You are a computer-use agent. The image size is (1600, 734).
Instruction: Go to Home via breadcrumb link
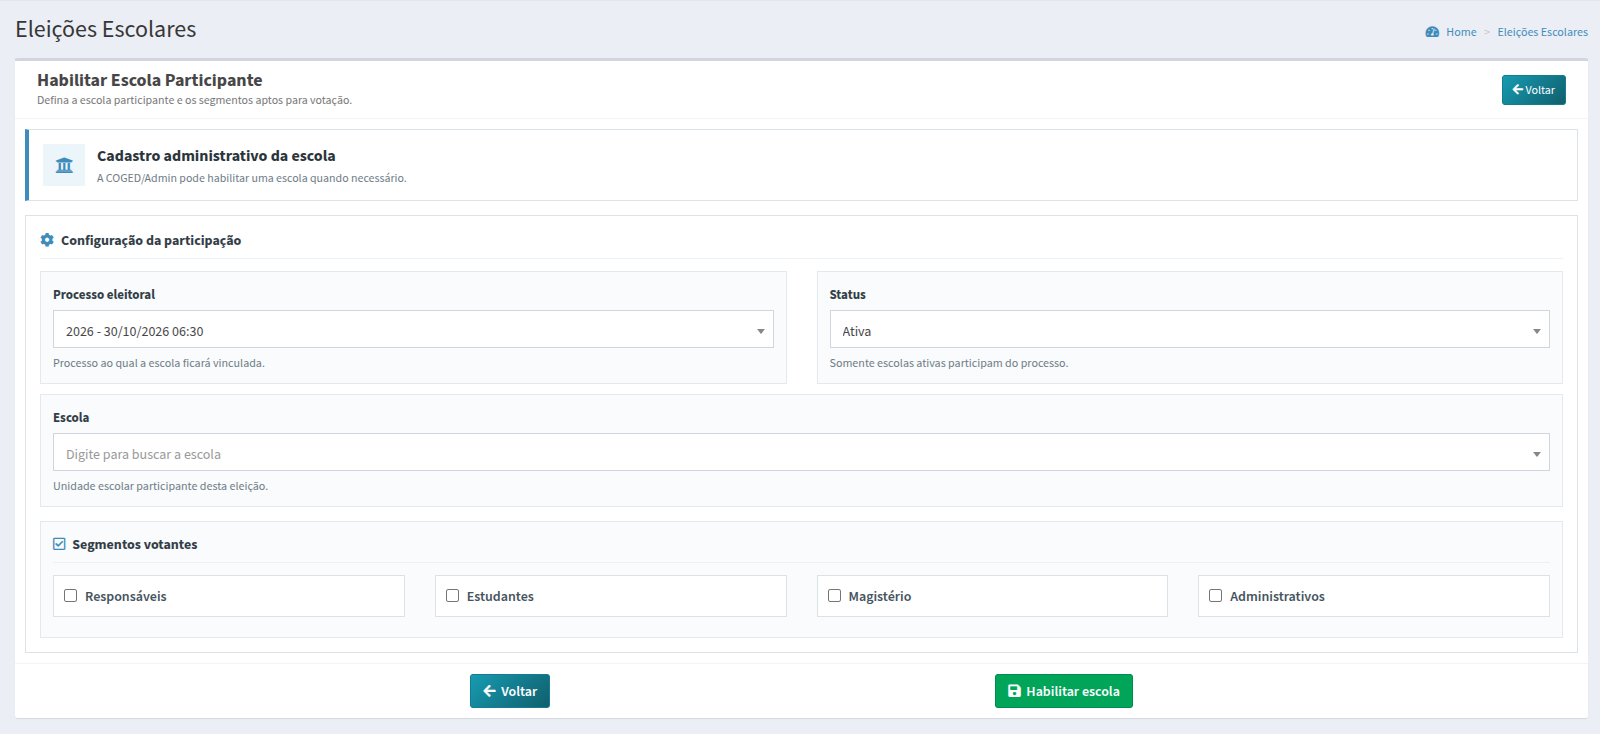1461,32
